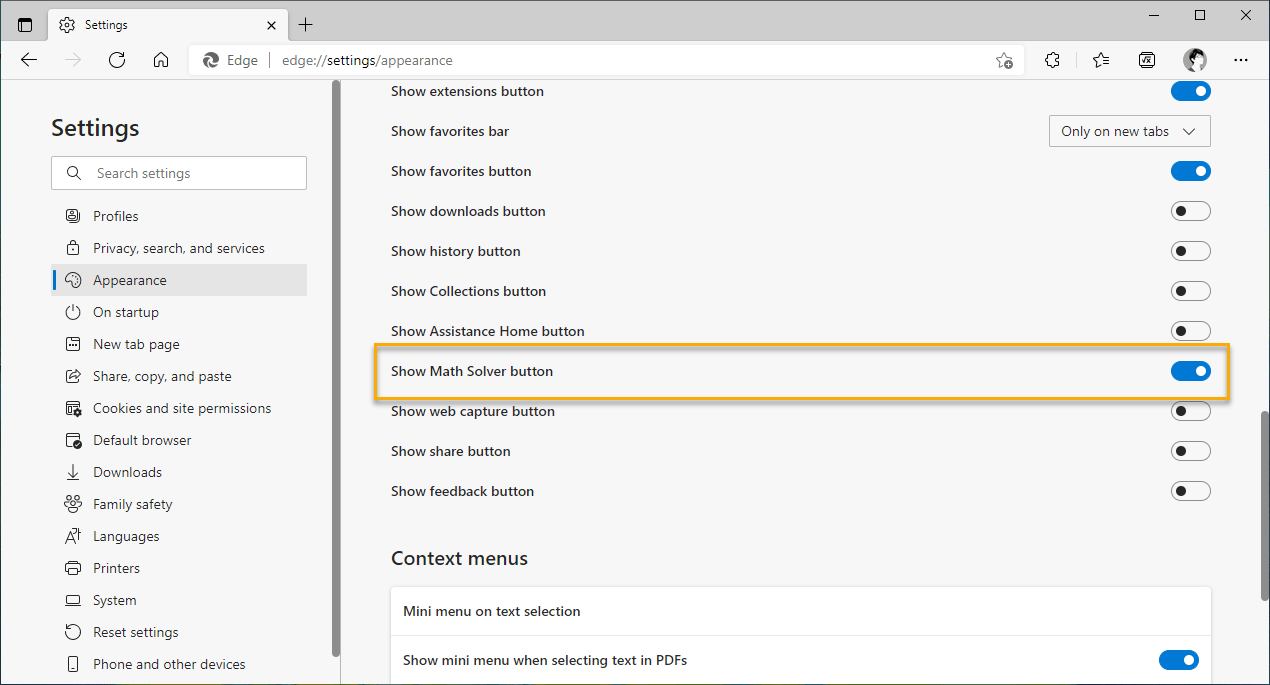
Task: Open the Reset settings section
Action: click(x=133, y=631)
